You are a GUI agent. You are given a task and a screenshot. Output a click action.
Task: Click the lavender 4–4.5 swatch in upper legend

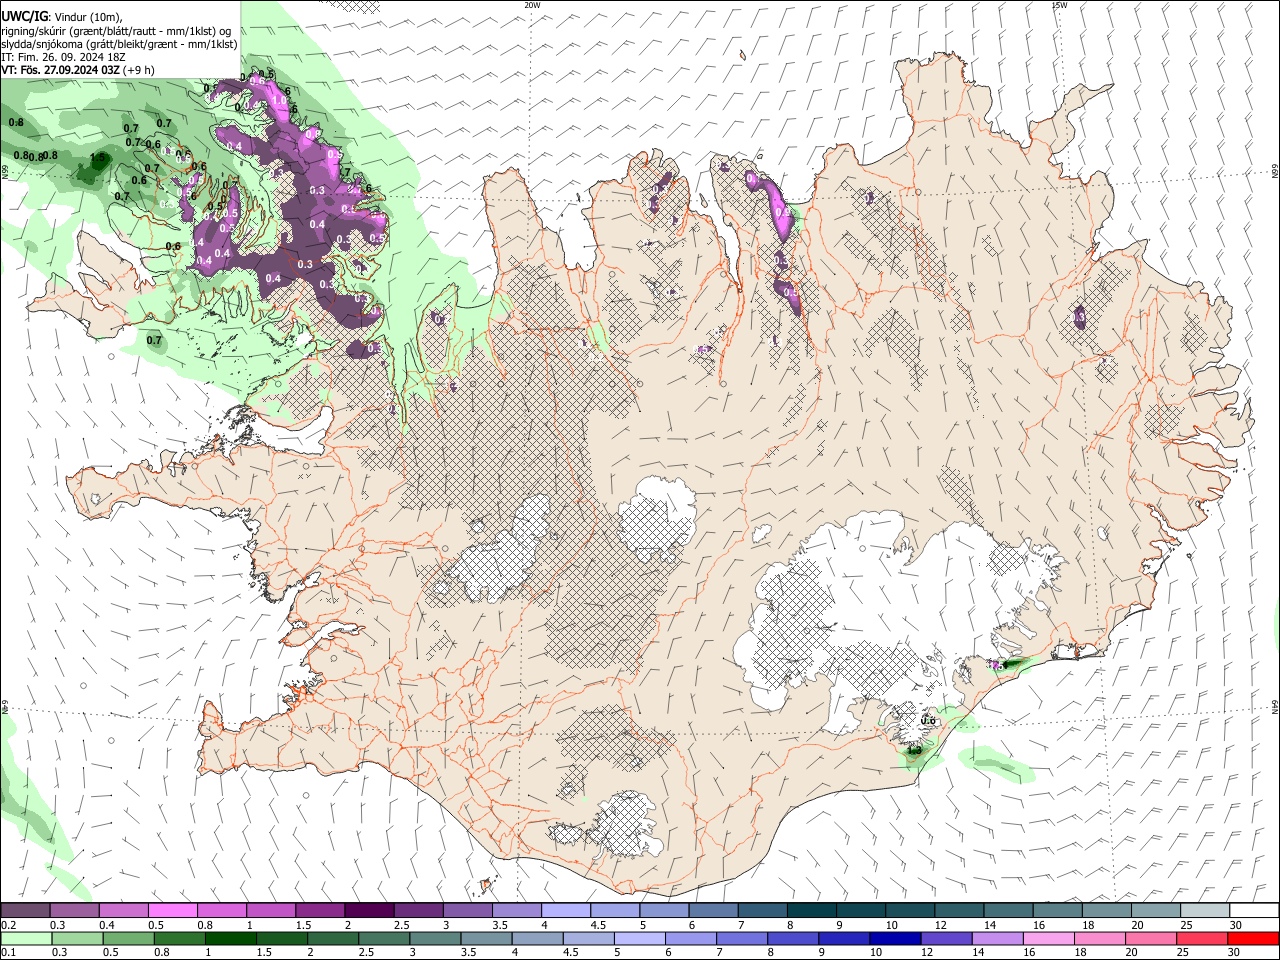[x=564, y=911]
